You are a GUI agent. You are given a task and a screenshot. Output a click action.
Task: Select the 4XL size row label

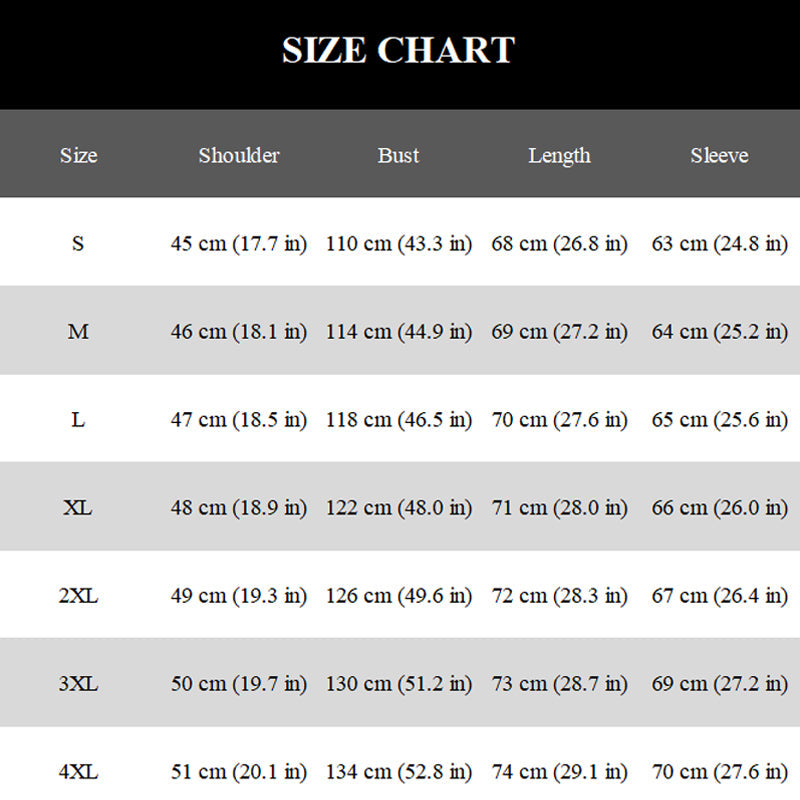(78, 772)
